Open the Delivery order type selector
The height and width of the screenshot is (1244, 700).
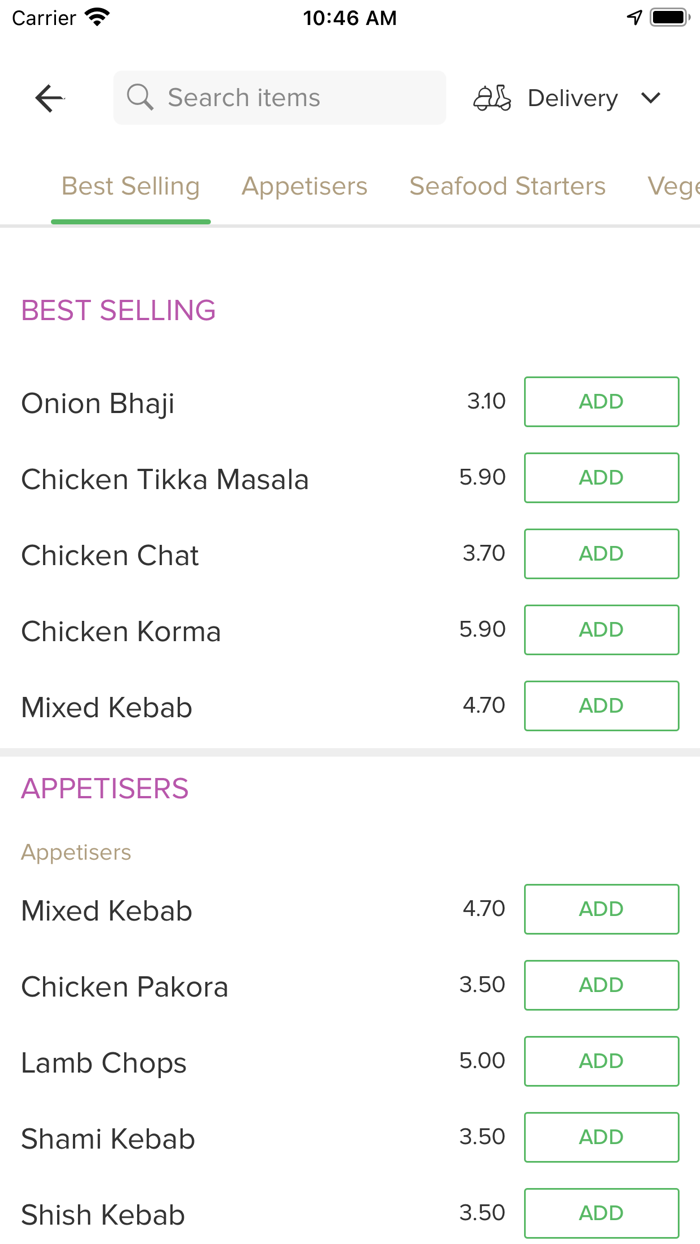point(572,98)
